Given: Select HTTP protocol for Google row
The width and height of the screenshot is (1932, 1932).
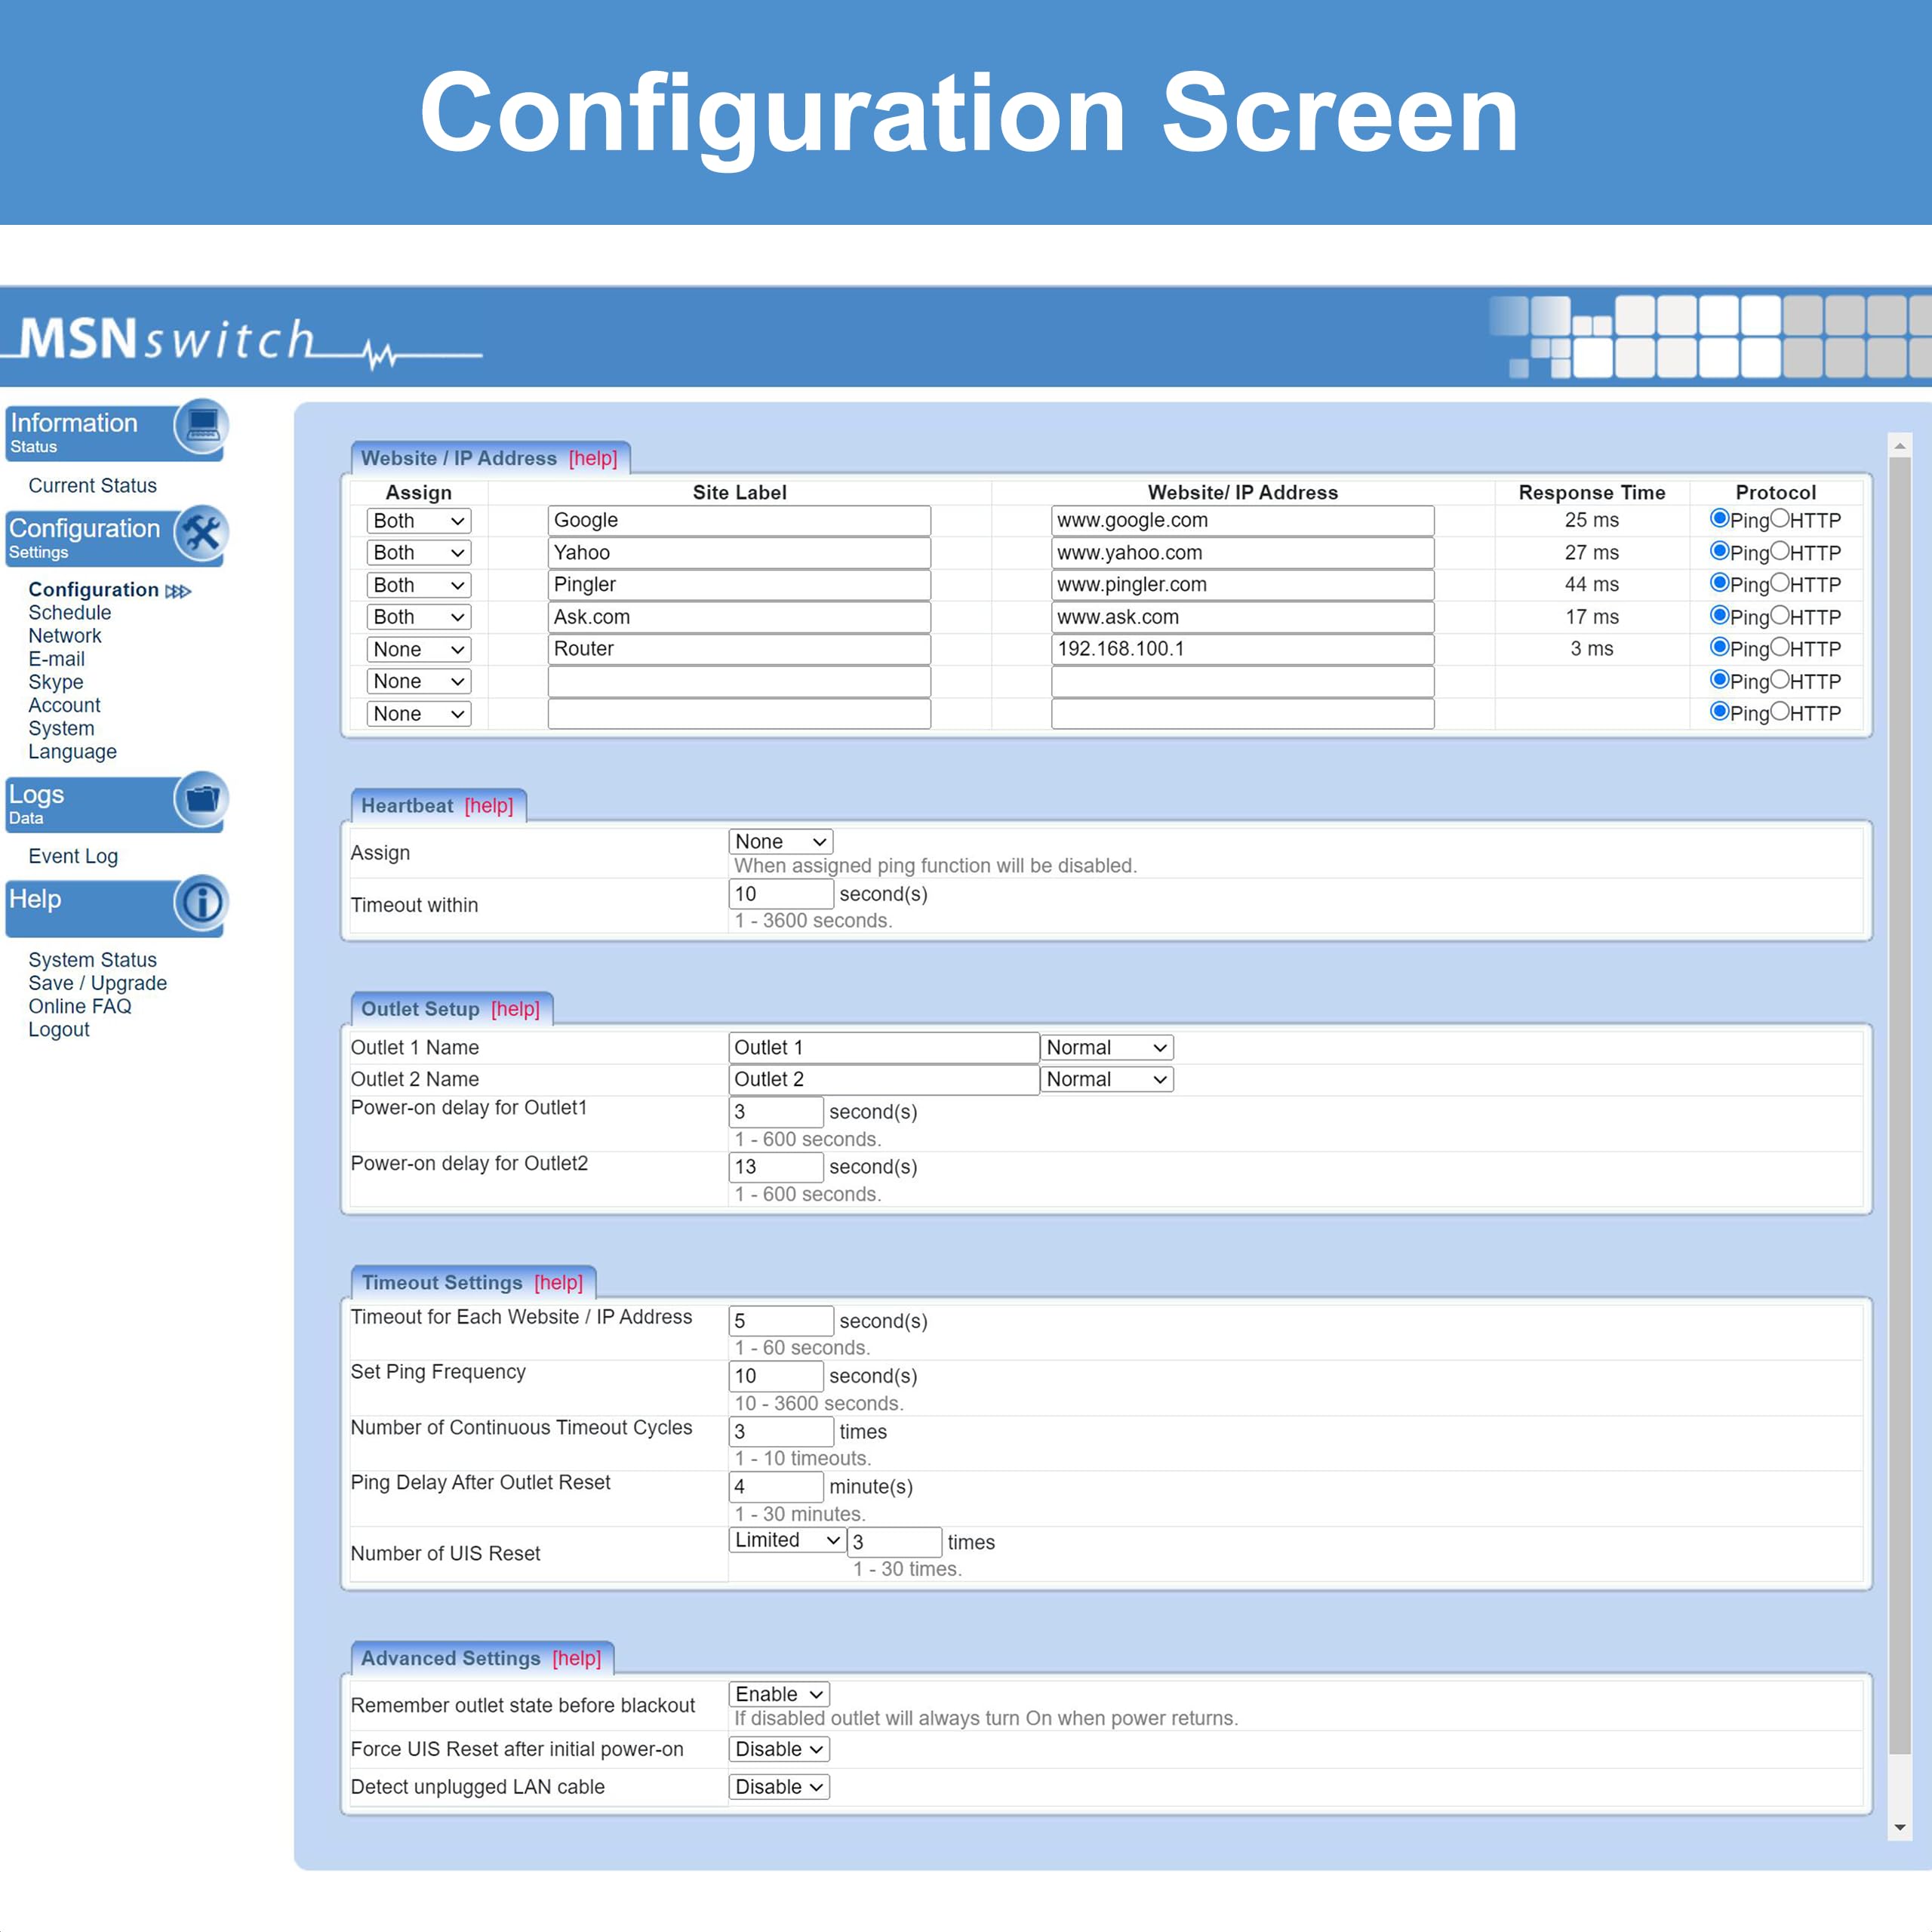Looking at the screenshot, I should [x=1780, y=519].
